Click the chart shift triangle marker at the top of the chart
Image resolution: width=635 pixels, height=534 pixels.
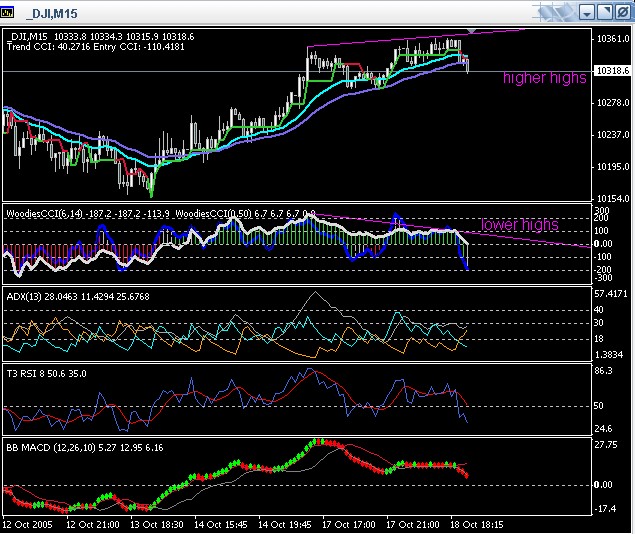(471, 31)
